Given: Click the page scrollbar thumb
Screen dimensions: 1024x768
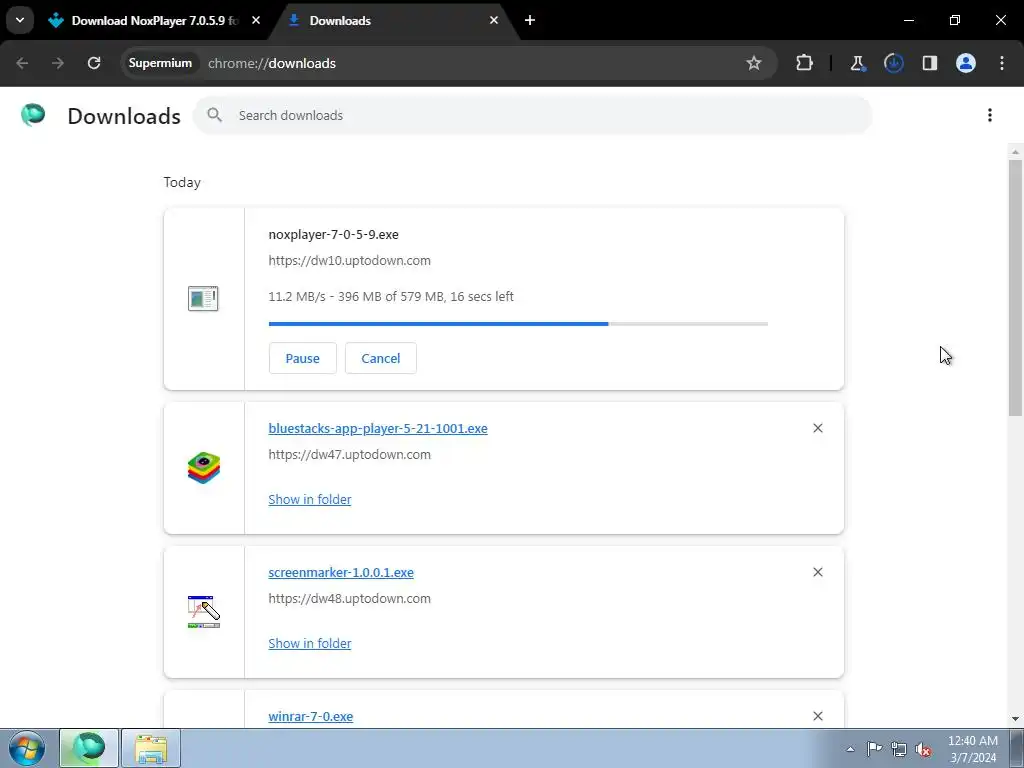Looking at the screenshot, I should click(1015, 287).
